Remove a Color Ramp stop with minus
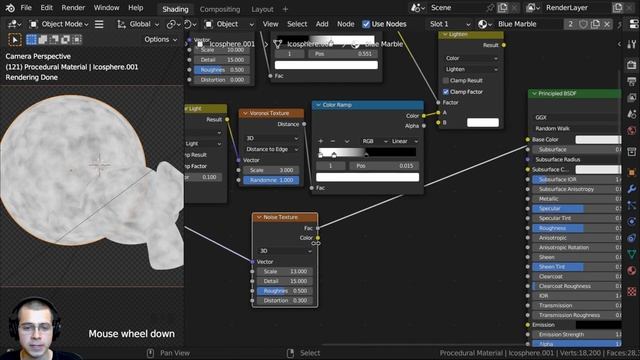The height and width of the screenshot is (360, 640). [x=333, y=141]
